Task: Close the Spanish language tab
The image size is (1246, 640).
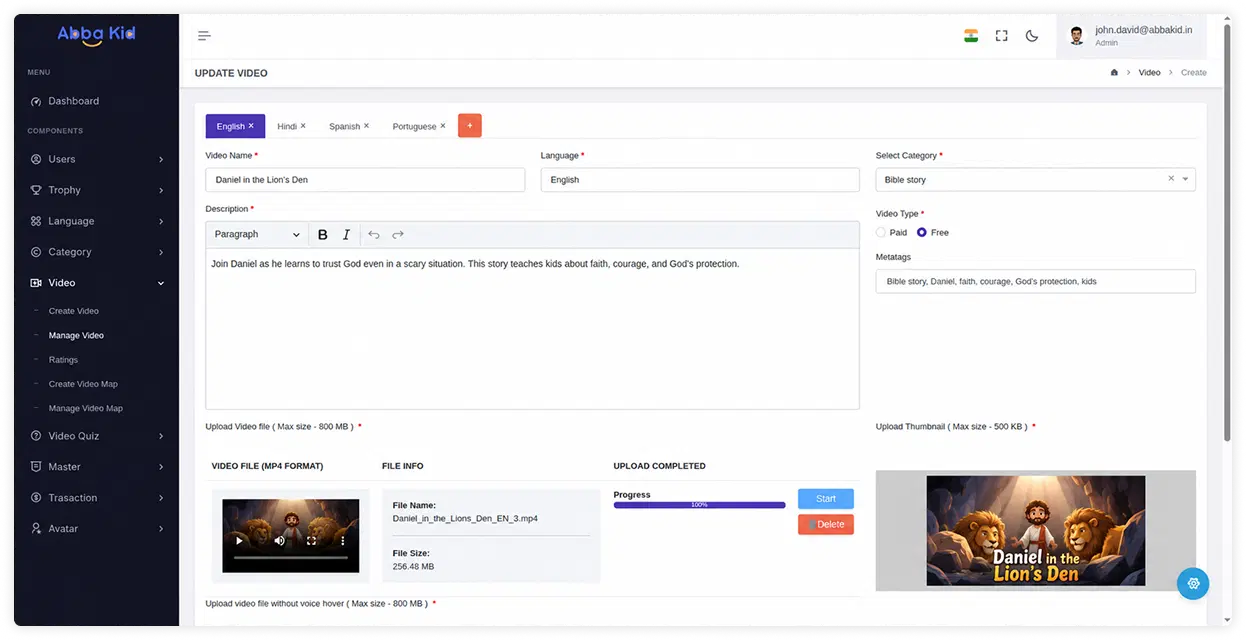Action: 366,126
